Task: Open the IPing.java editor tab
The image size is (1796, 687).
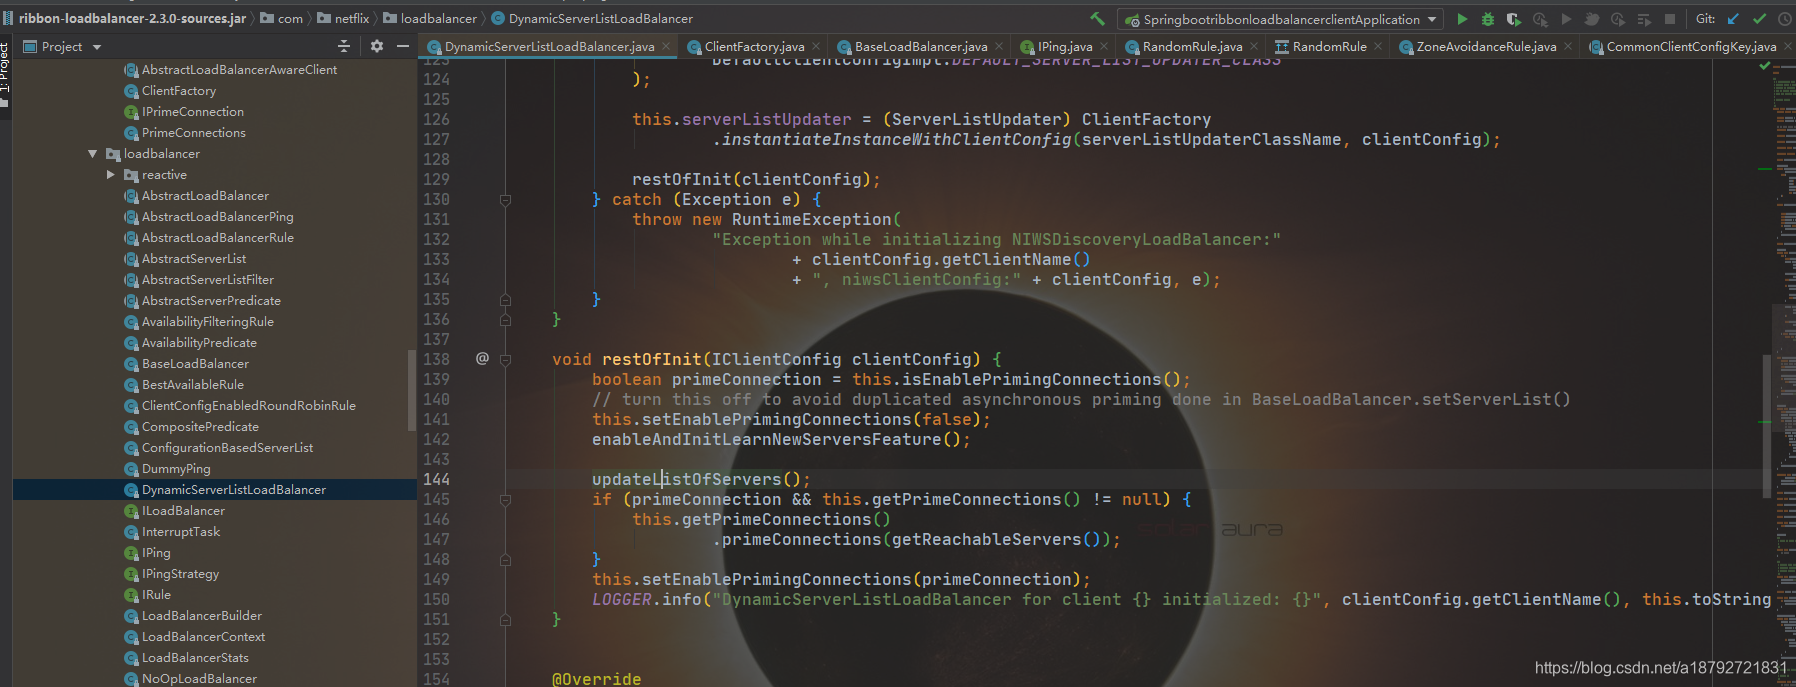Action: [x=1064, y=47]
